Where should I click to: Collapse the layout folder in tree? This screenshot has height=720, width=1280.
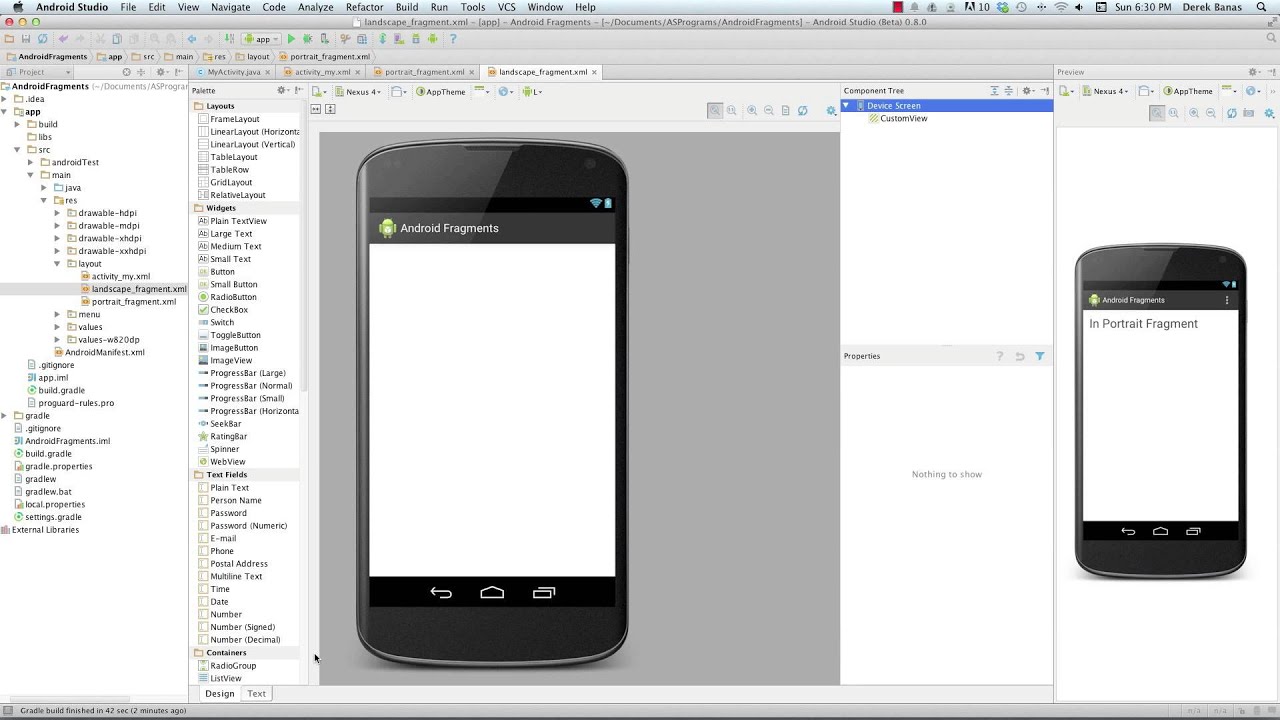tap(57, 264)
